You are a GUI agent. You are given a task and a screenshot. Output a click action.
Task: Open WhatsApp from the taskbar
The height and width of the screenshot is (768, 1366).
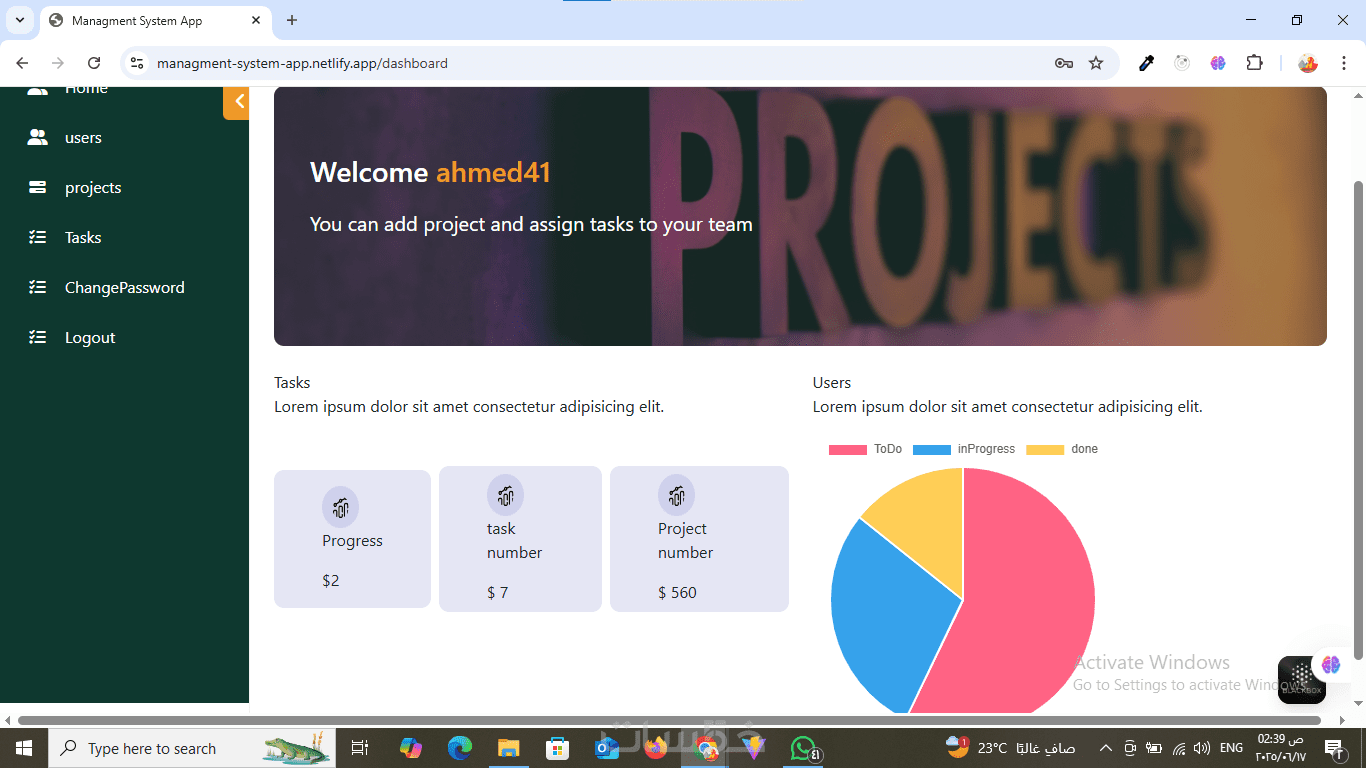[x=804, y=748]
